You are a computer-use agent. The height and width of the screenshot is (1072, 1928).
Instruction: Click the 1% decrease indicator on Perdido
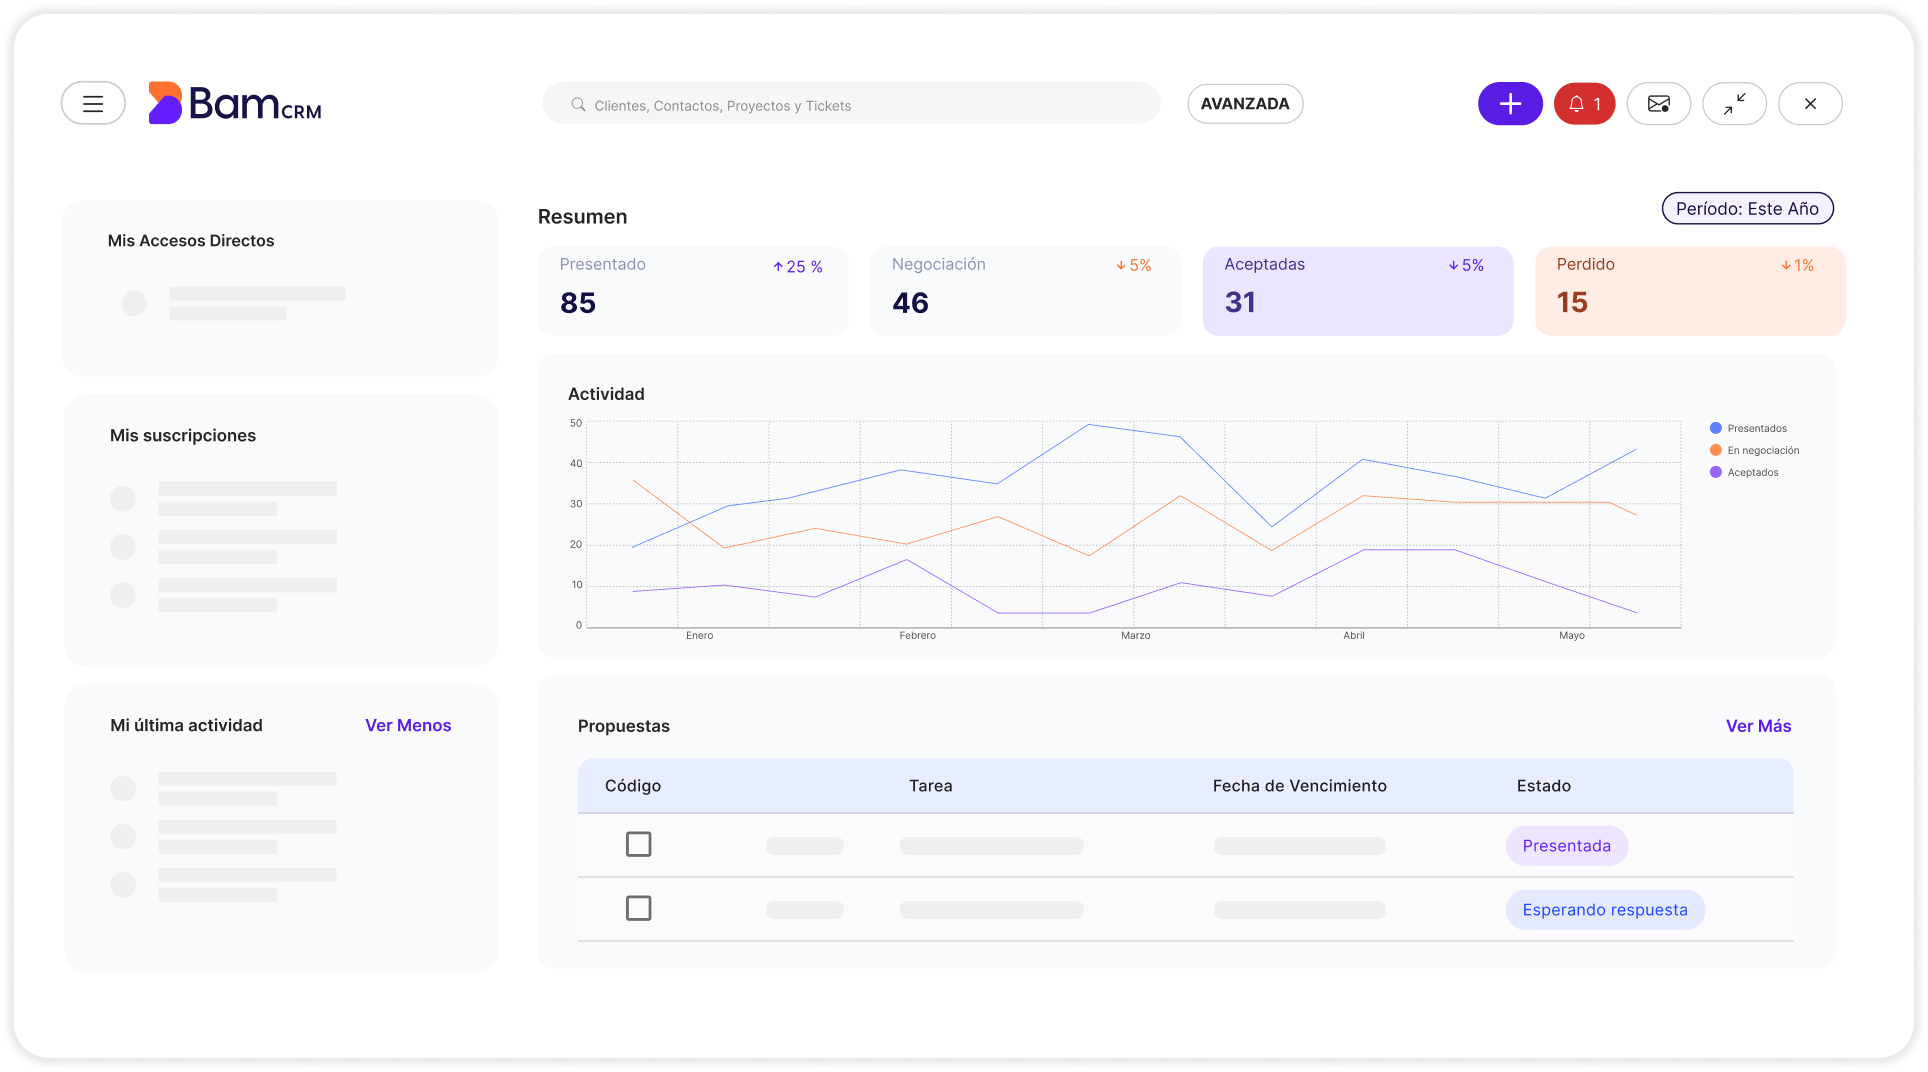click(x=1797, y=265)
